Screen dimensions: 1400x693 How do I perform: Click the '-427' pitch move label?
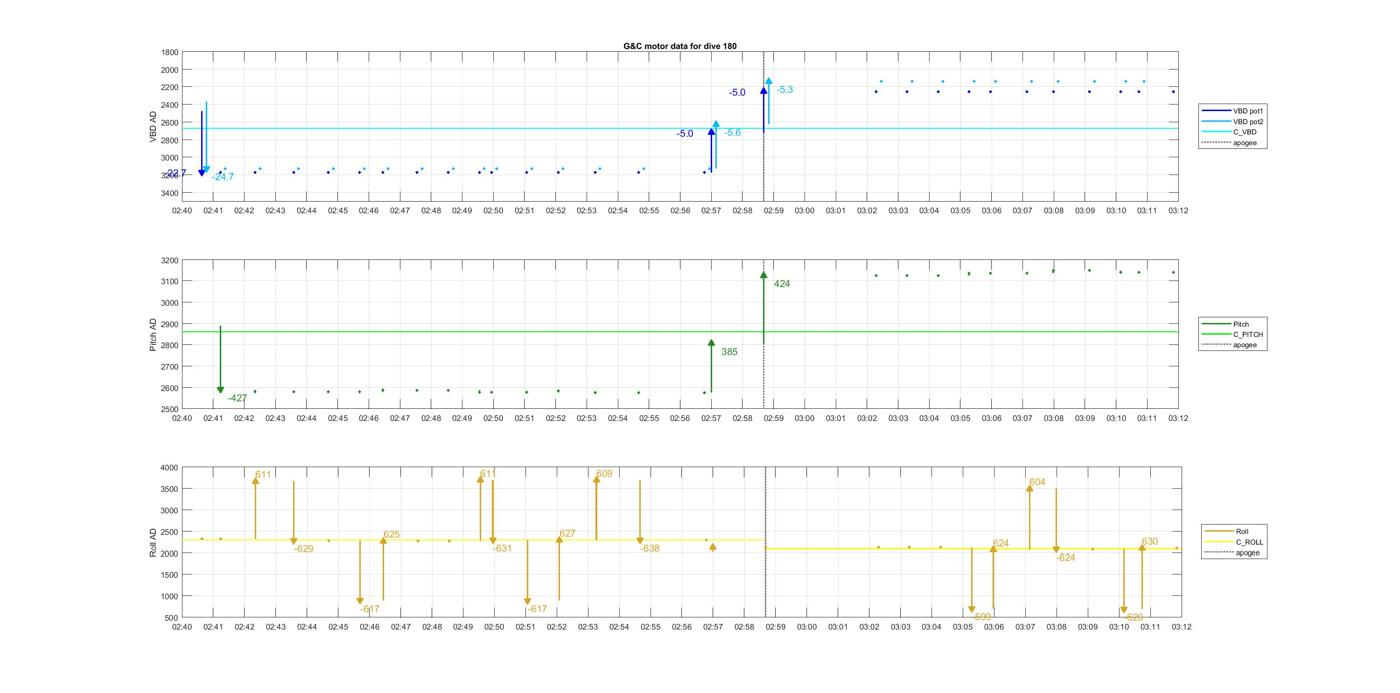(237, 398)
